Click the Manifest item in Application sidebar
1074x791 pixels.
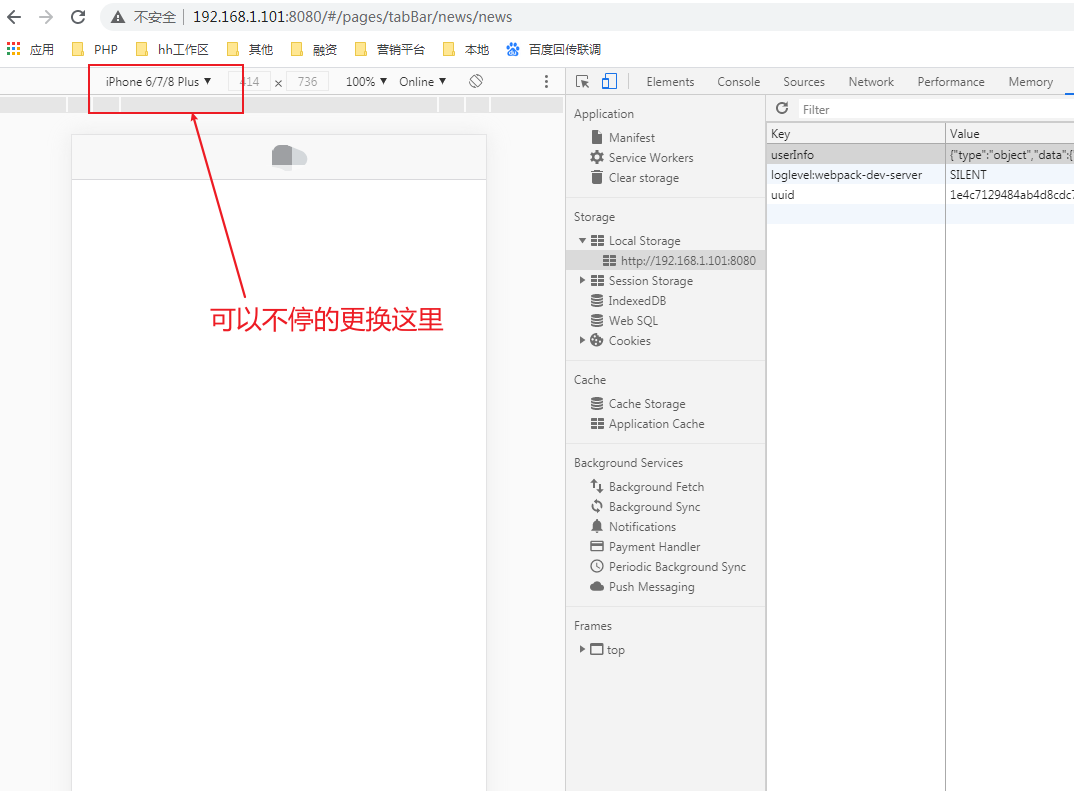click(631, 137)
